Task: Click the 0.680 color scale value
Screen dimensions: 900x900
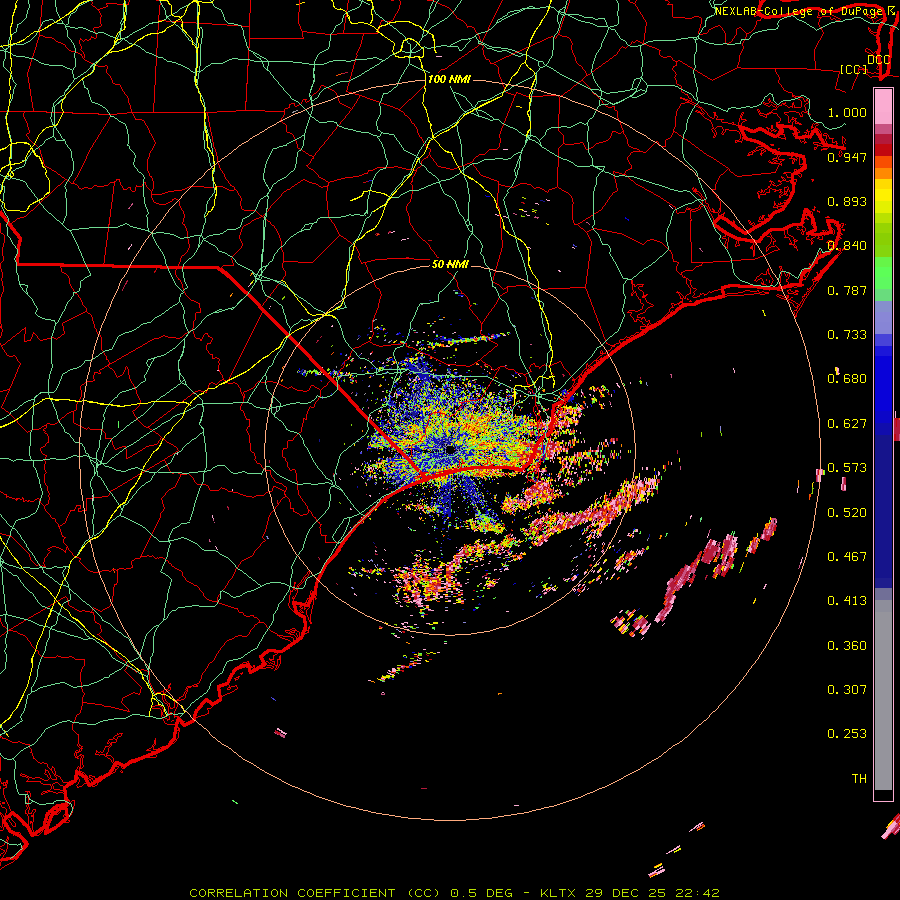Action: pos(847,379)
